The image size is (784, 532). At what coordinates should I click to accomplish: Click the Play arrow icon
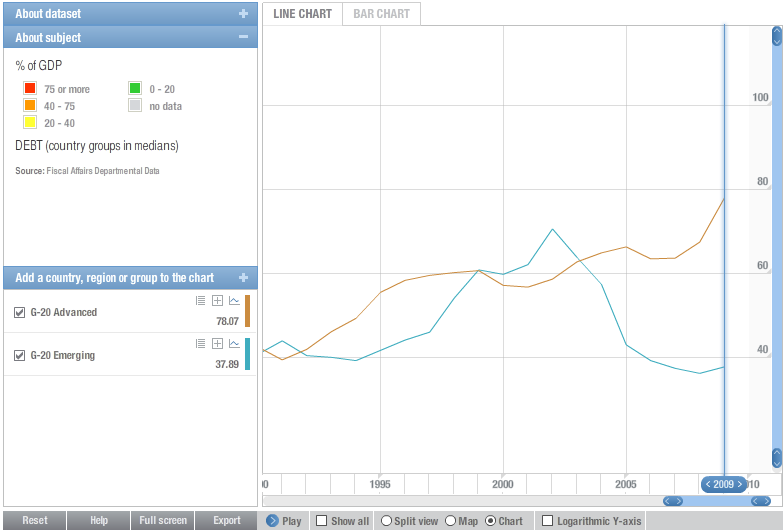click(x=272, y=520)
